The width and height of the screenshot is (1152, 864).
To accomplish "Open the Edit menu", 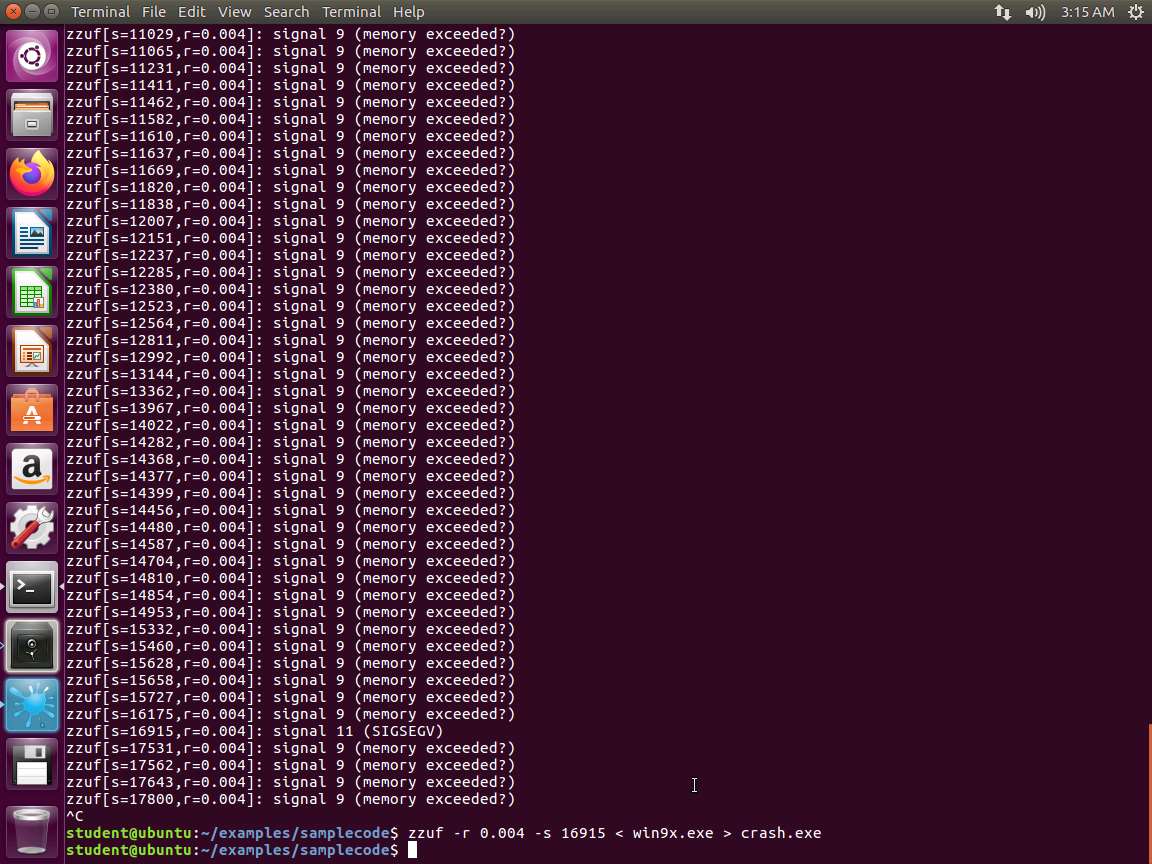I will coord(191,12).
